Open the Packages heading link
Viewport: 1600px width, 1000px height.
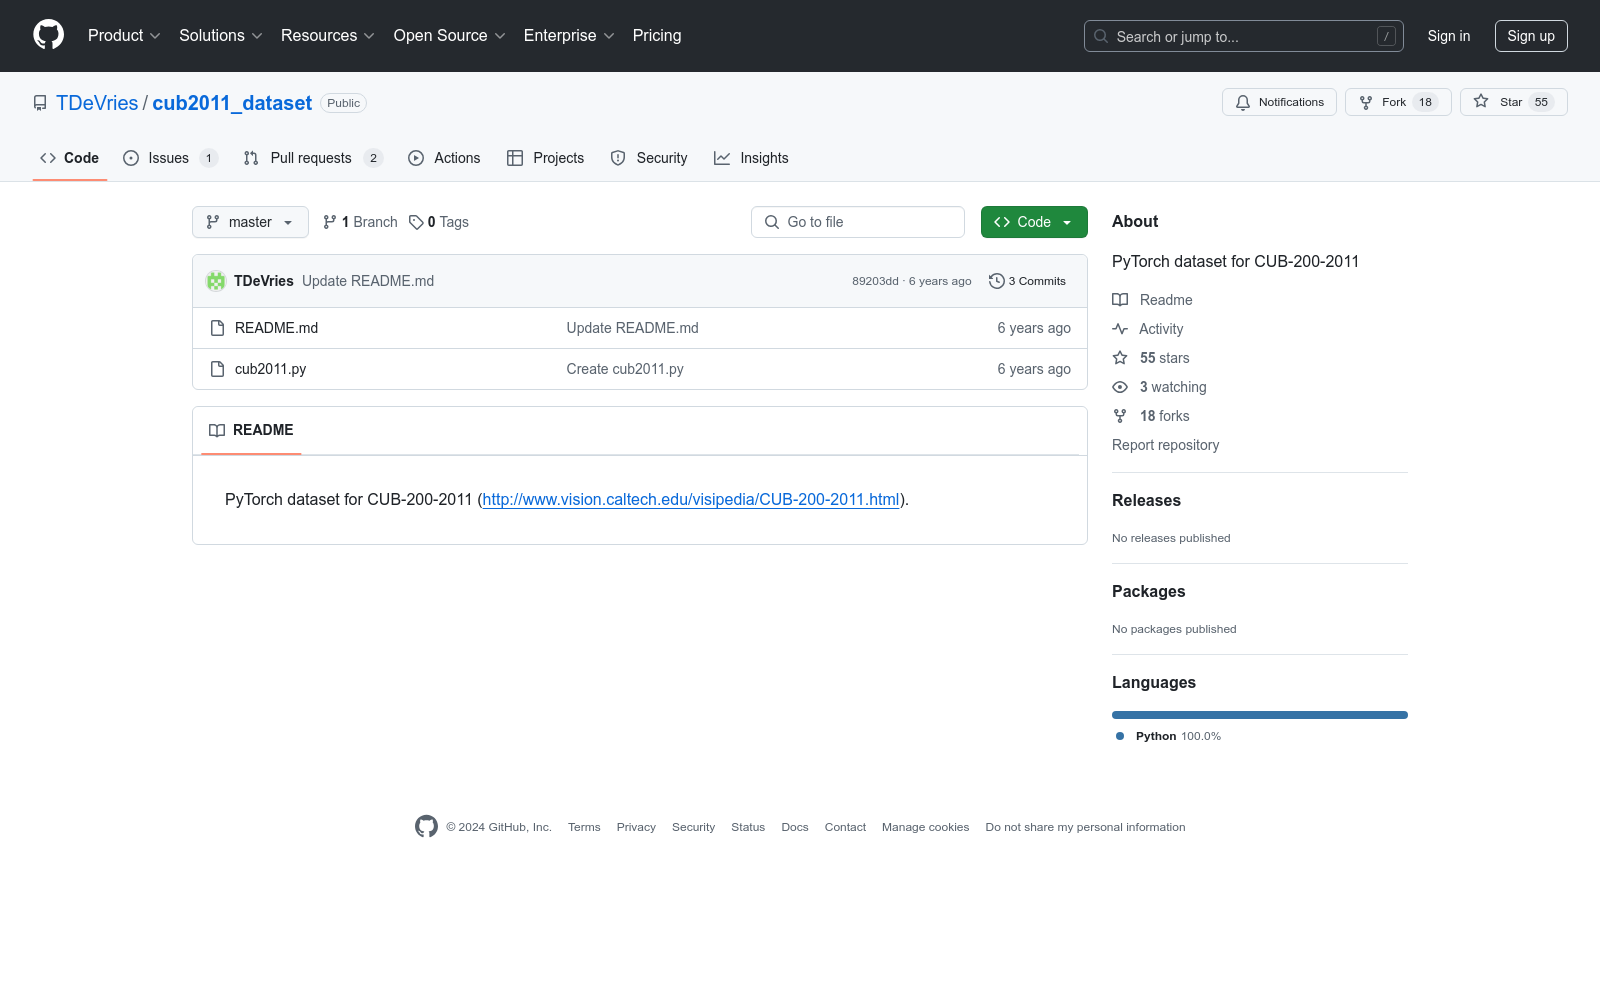tap(1148, 592)
